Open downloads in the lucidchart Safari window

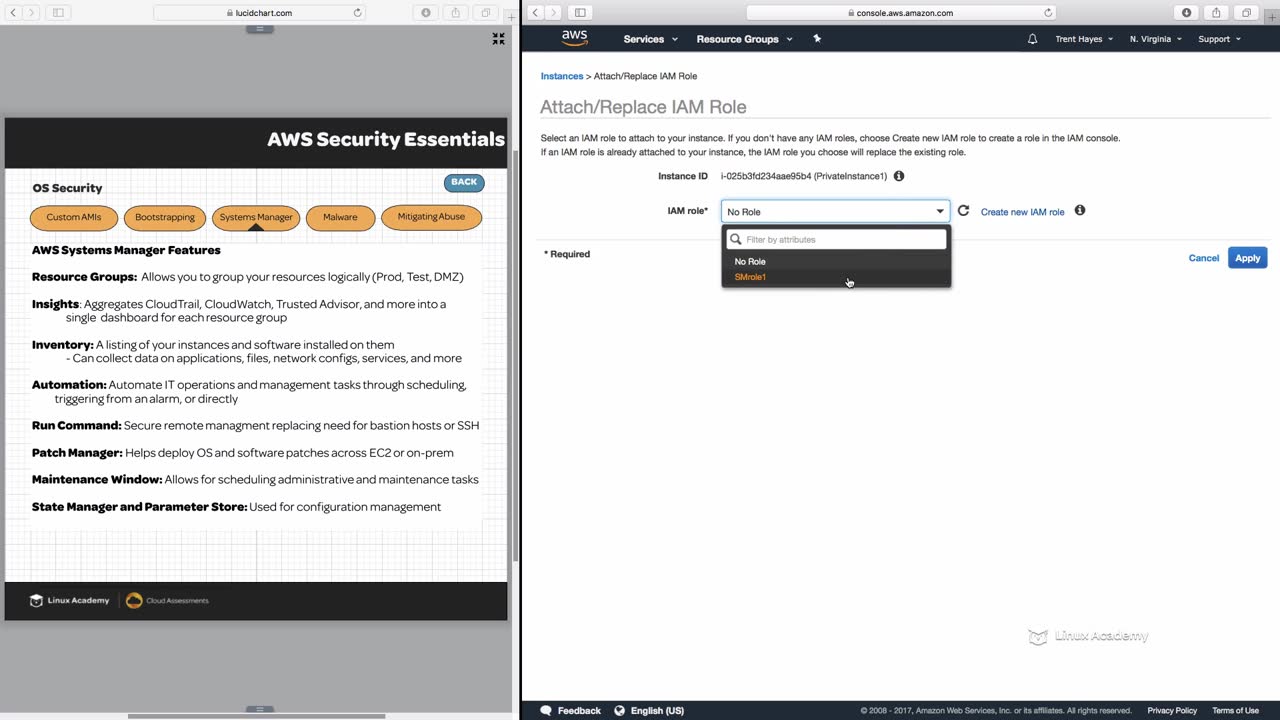point(427,13)
